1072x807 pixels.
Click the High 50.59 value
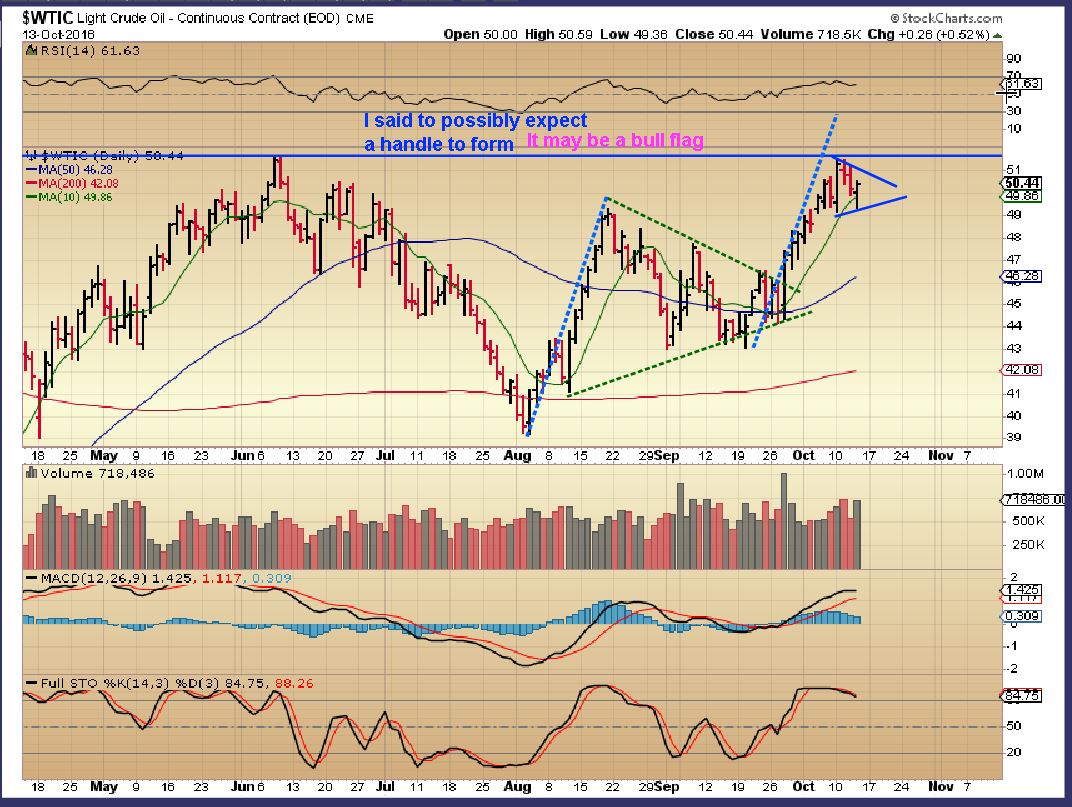click(x=559, y=34)
